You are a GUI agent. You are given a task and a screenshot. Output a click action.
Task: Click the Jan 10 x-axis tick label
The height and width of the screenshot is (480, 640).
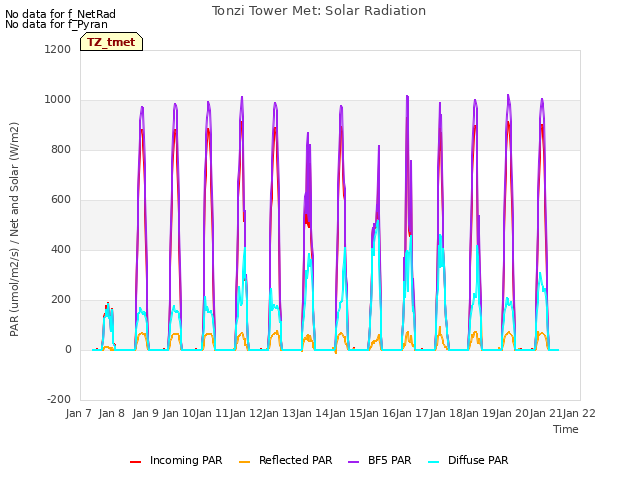pos(179,413)
